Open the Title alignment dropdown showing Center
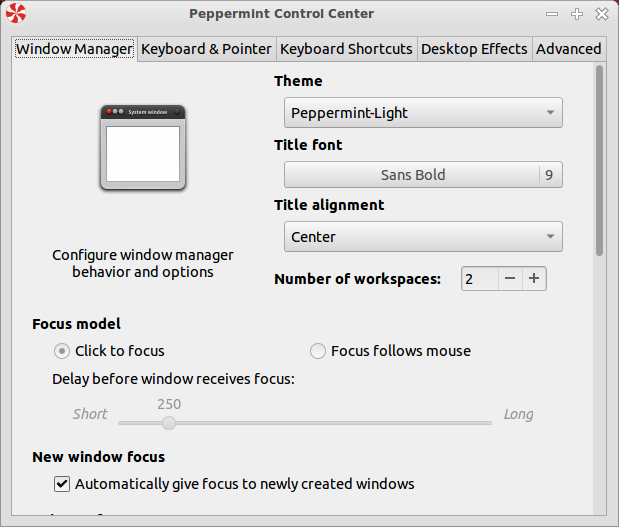This screenshot has height=527, width=619. [x=423, y=237]
